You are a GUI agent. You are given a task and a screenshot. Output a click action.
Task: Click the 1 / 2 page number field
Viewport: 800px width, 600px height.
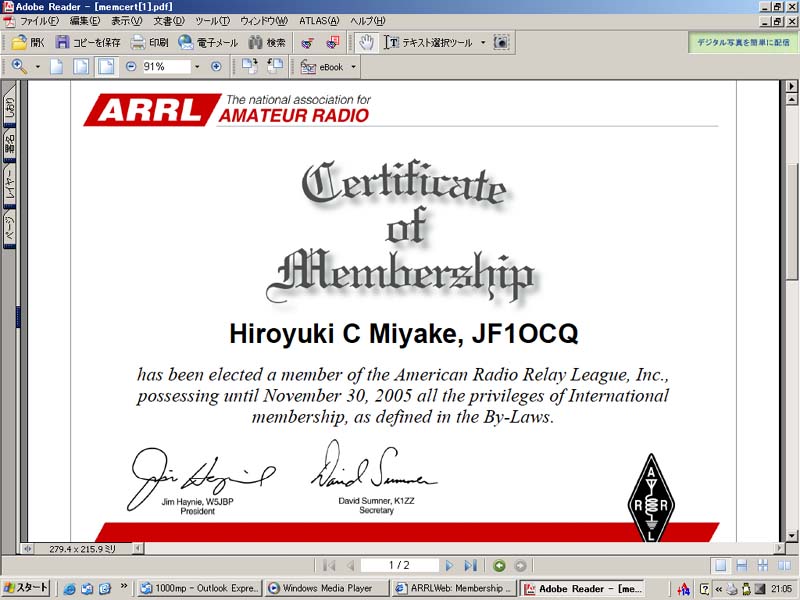tap(398, 565)
